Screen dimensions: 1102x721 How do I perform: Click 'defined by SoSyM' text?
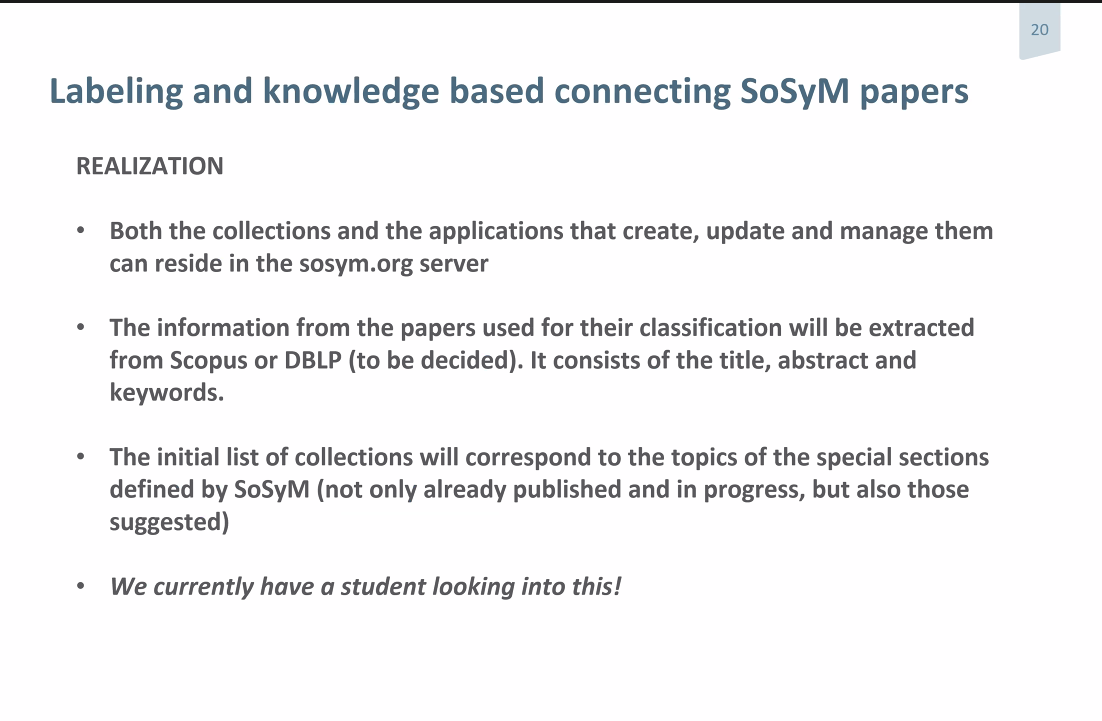point(209,490)
